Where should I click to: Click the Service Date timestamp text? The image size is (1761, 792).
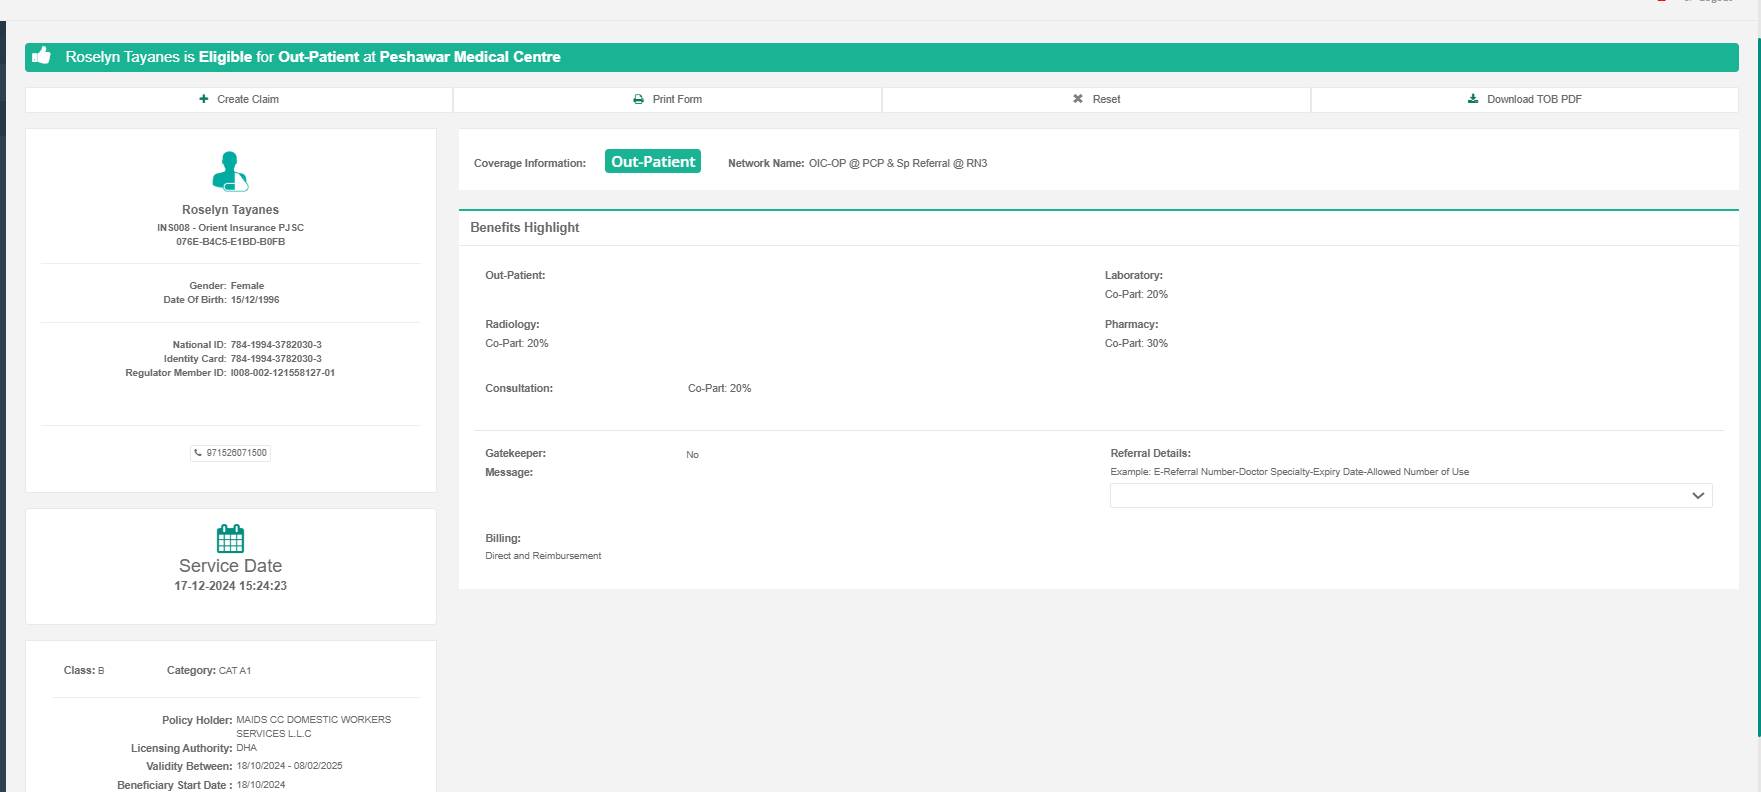pyautogui.click(x=230, y=586)
